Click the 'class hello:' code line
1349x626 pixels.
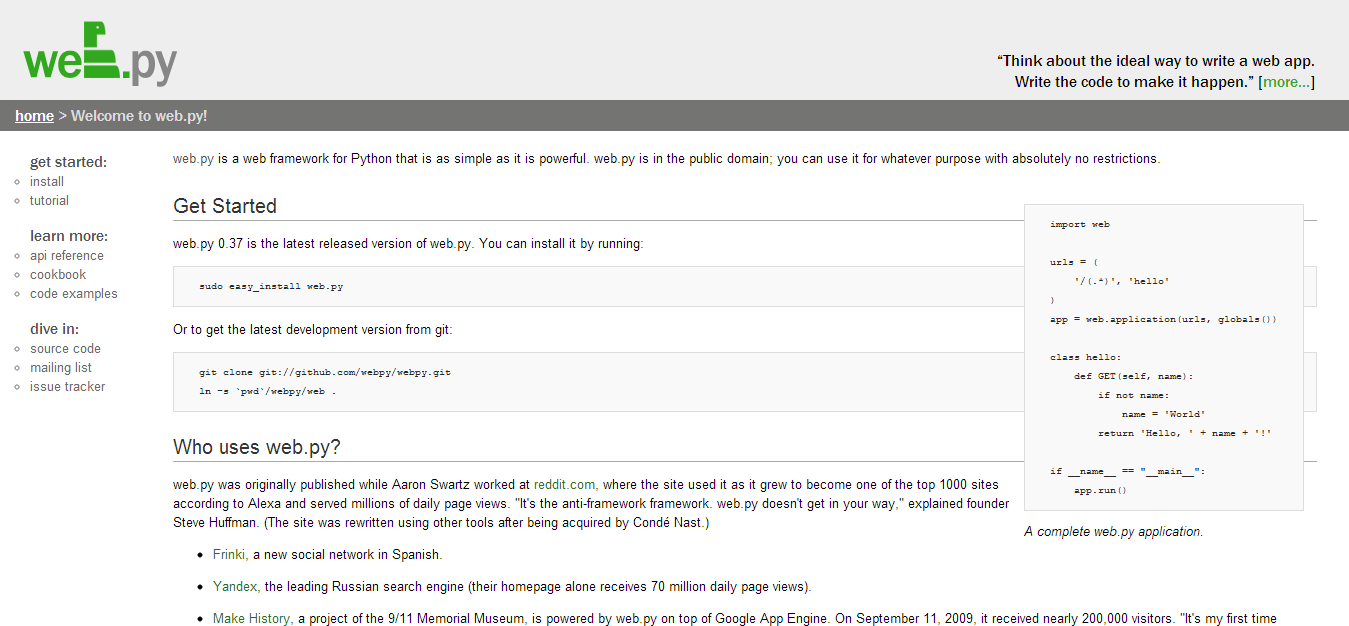pos(1085,357)
